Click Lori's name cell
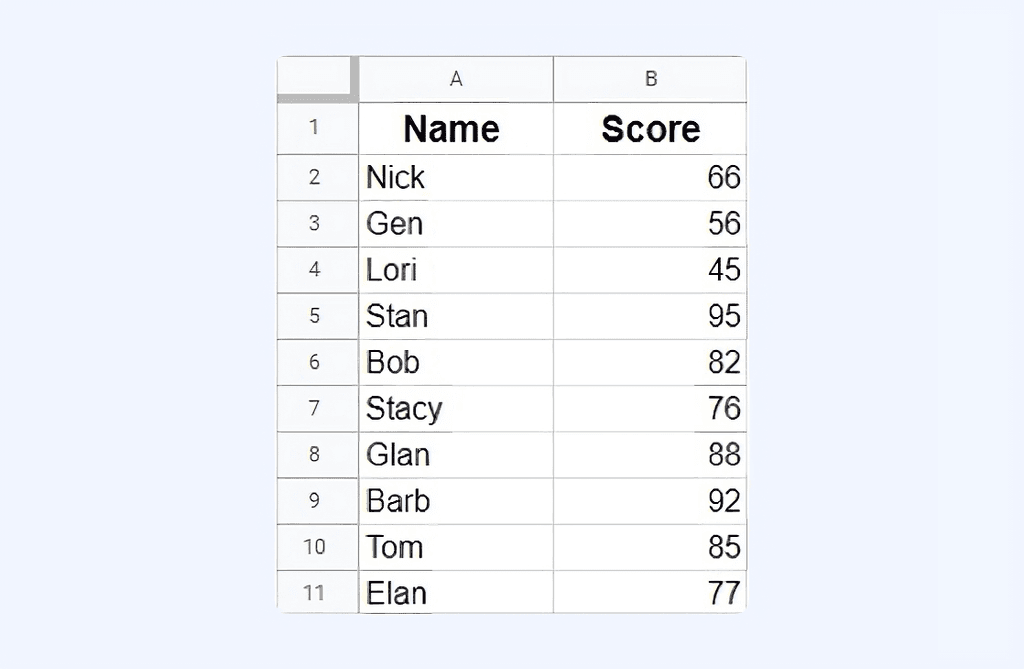This screenshot has height=669, width=1024. pyautogui.click(x=456, y=270)
